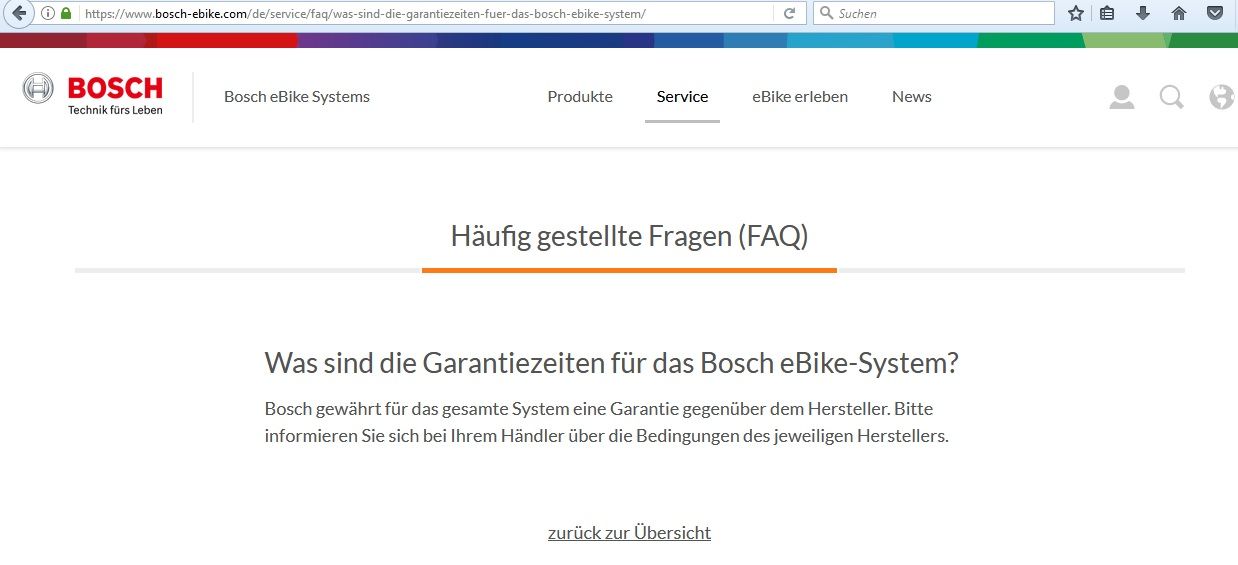
Task: Open the Service menu
Action: 682,97
